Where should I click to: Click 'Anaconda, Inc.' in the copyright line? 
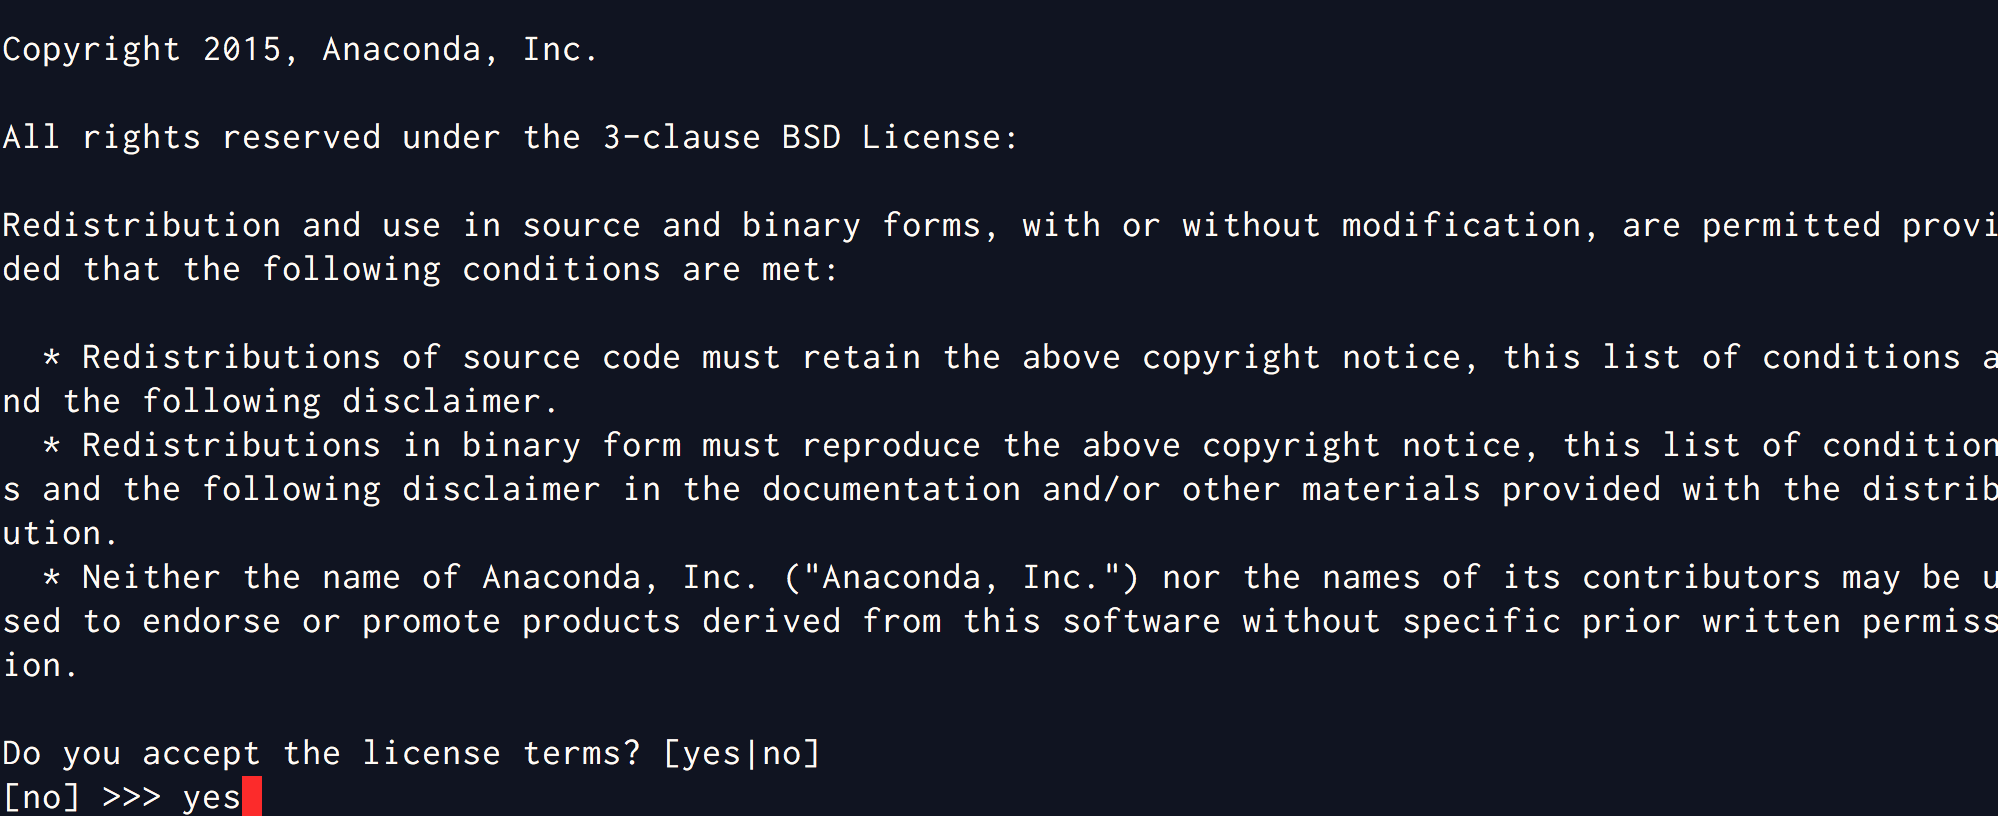pos(460,49)
